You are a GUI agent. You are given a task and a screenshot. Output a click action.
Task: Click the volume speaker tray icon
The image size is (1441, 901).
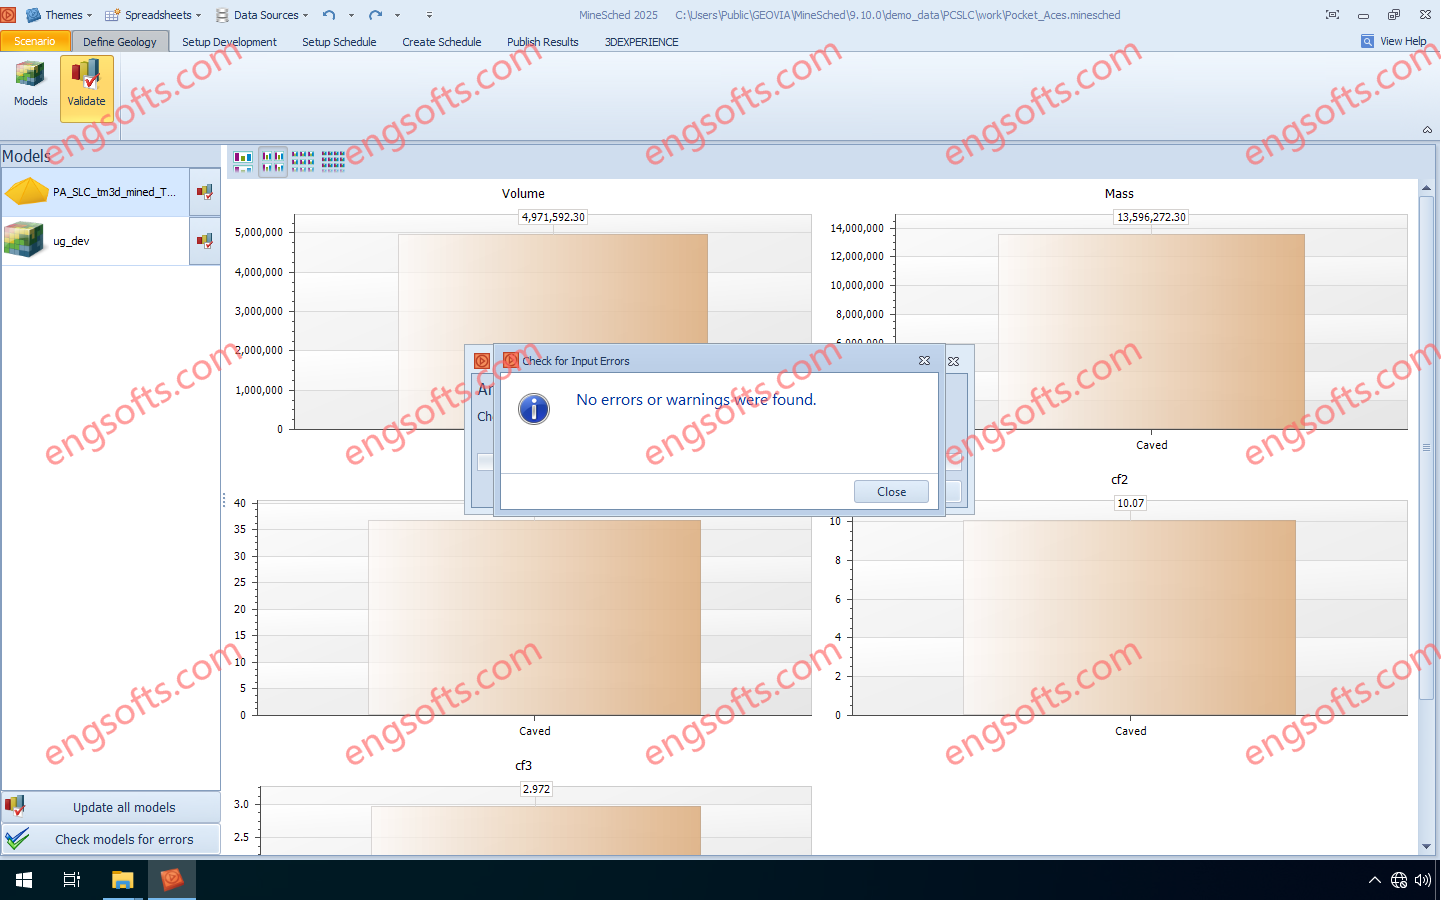pos(1422,880)
